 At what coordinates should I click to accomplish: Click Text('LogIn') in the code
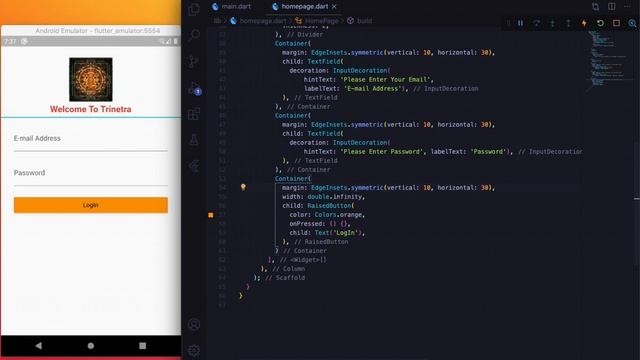338,233
